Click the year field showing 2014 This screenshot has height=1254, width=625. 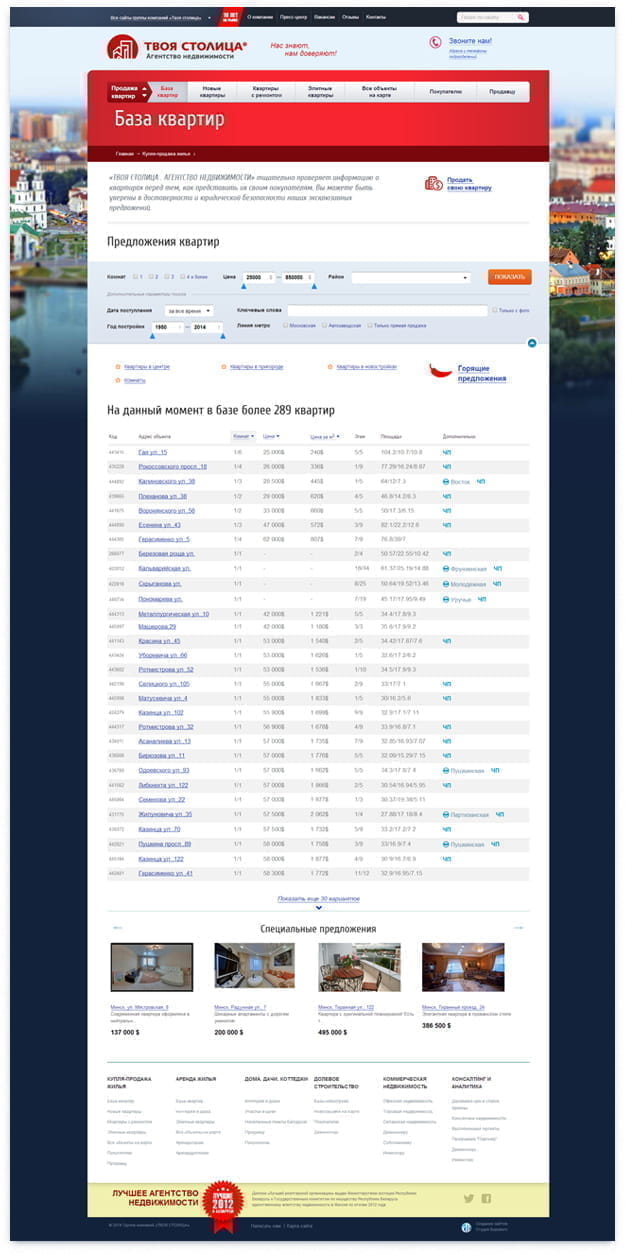point(207,327)
